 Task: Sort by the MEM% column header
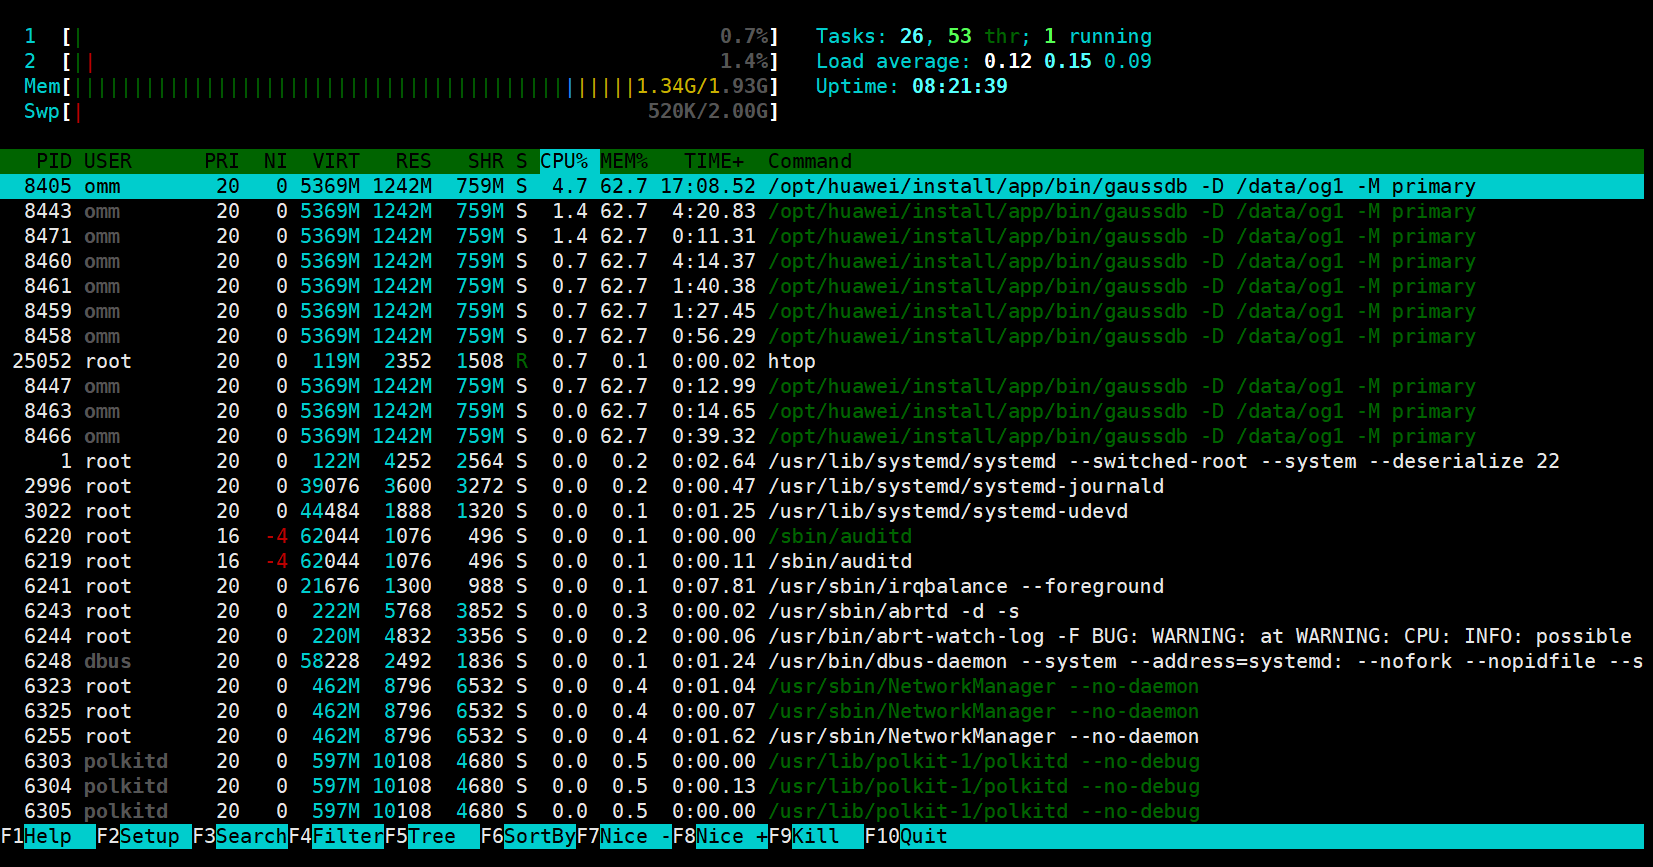tap(624, 161)
